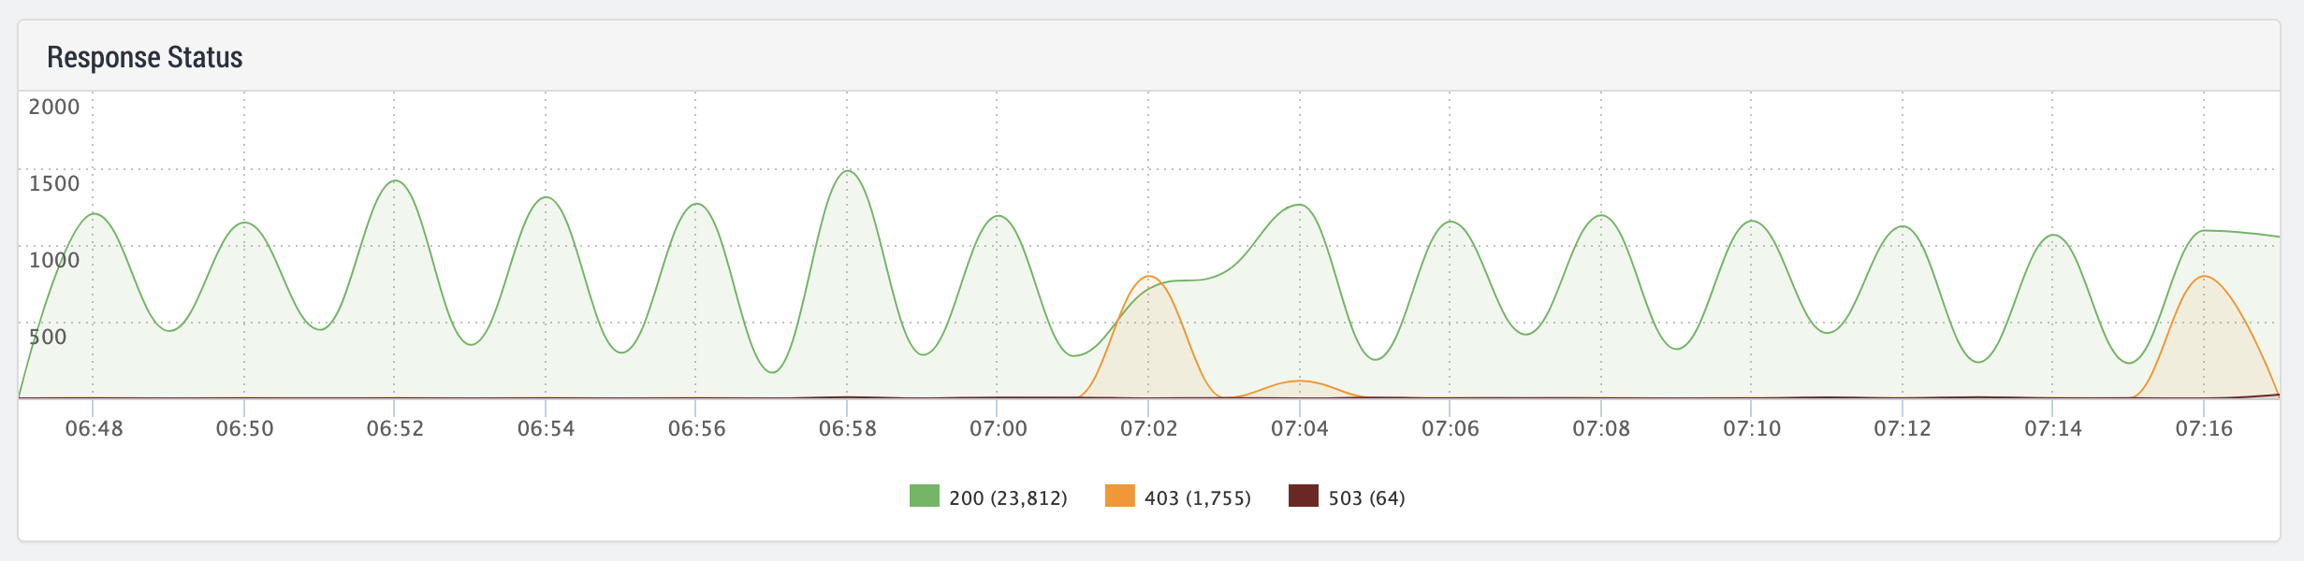Click the 2000 y-axis label

54,107
